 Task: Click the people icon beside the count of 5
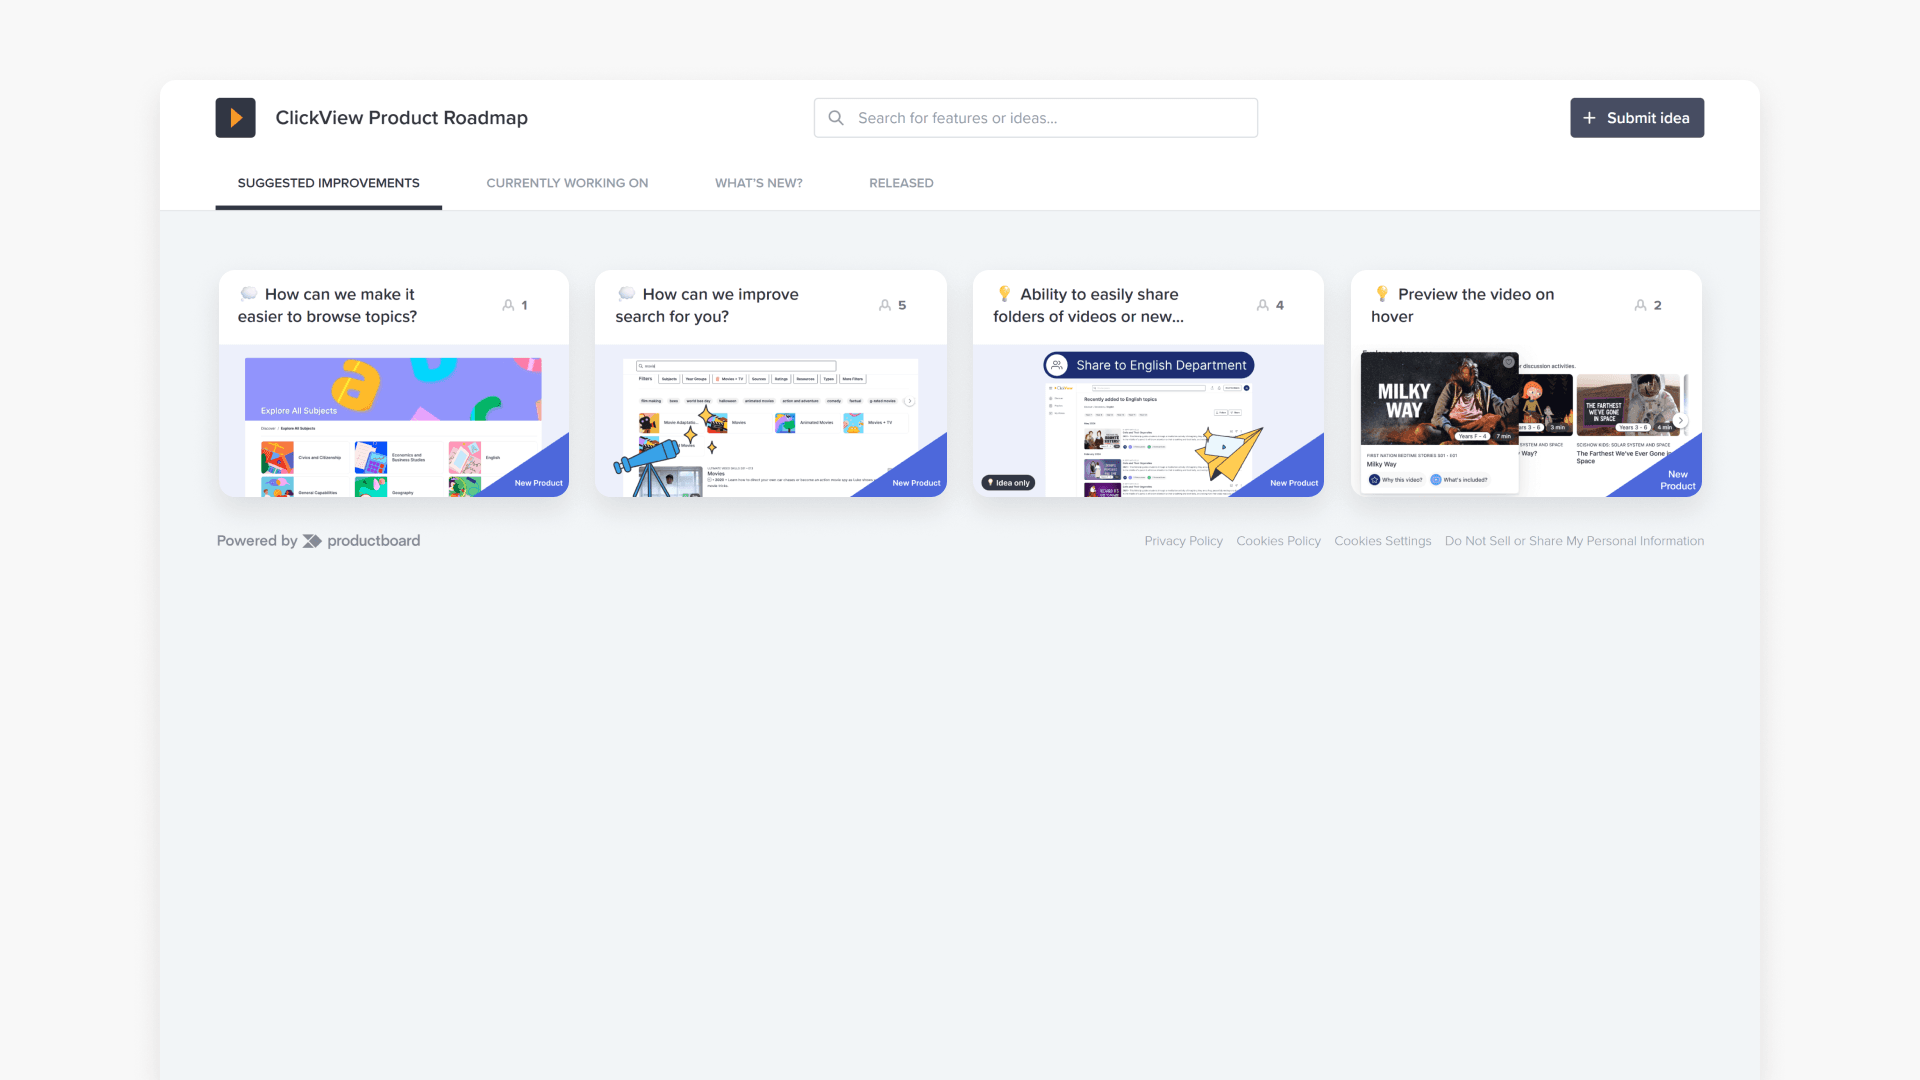click(x=884, y=305)
